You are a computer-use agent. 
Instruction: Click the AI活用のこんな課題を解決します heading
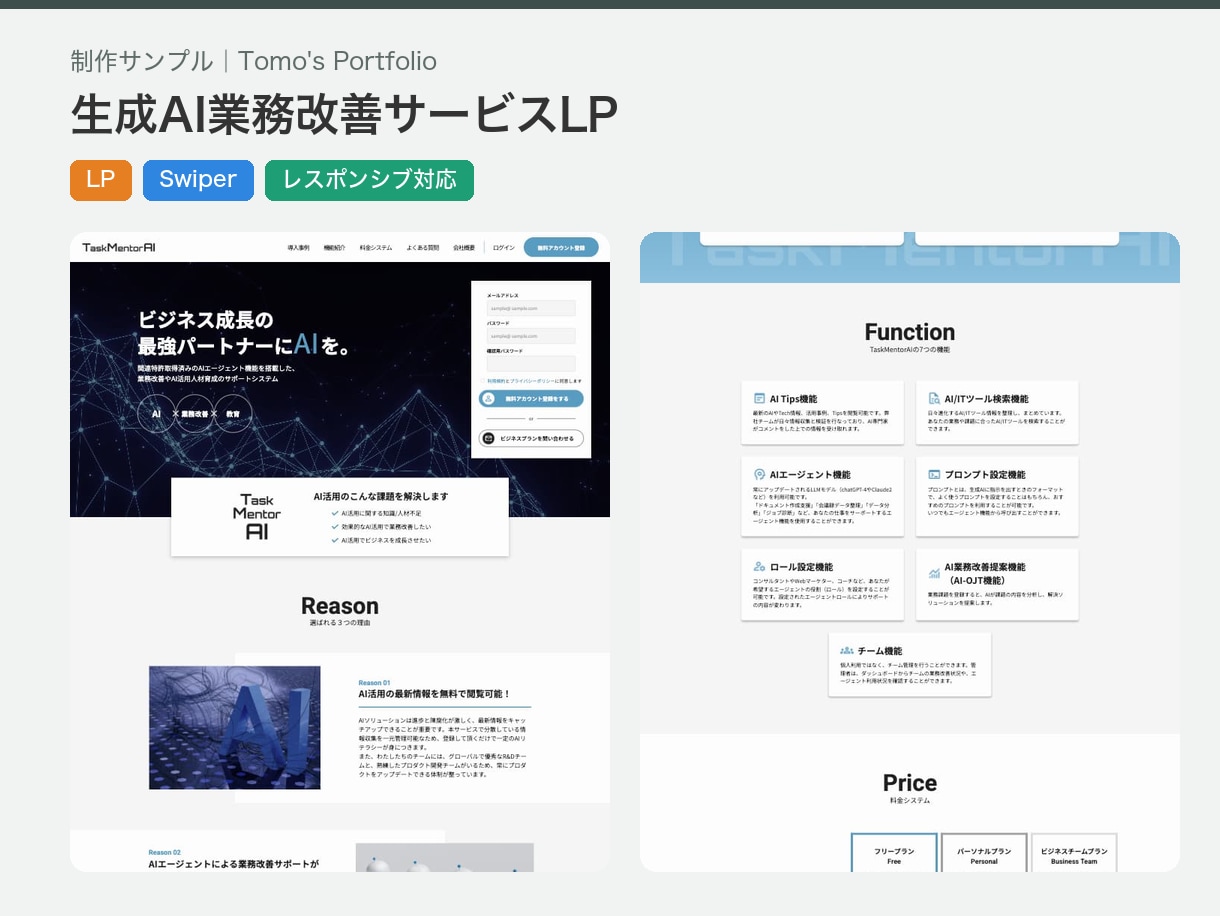point(381,496)
